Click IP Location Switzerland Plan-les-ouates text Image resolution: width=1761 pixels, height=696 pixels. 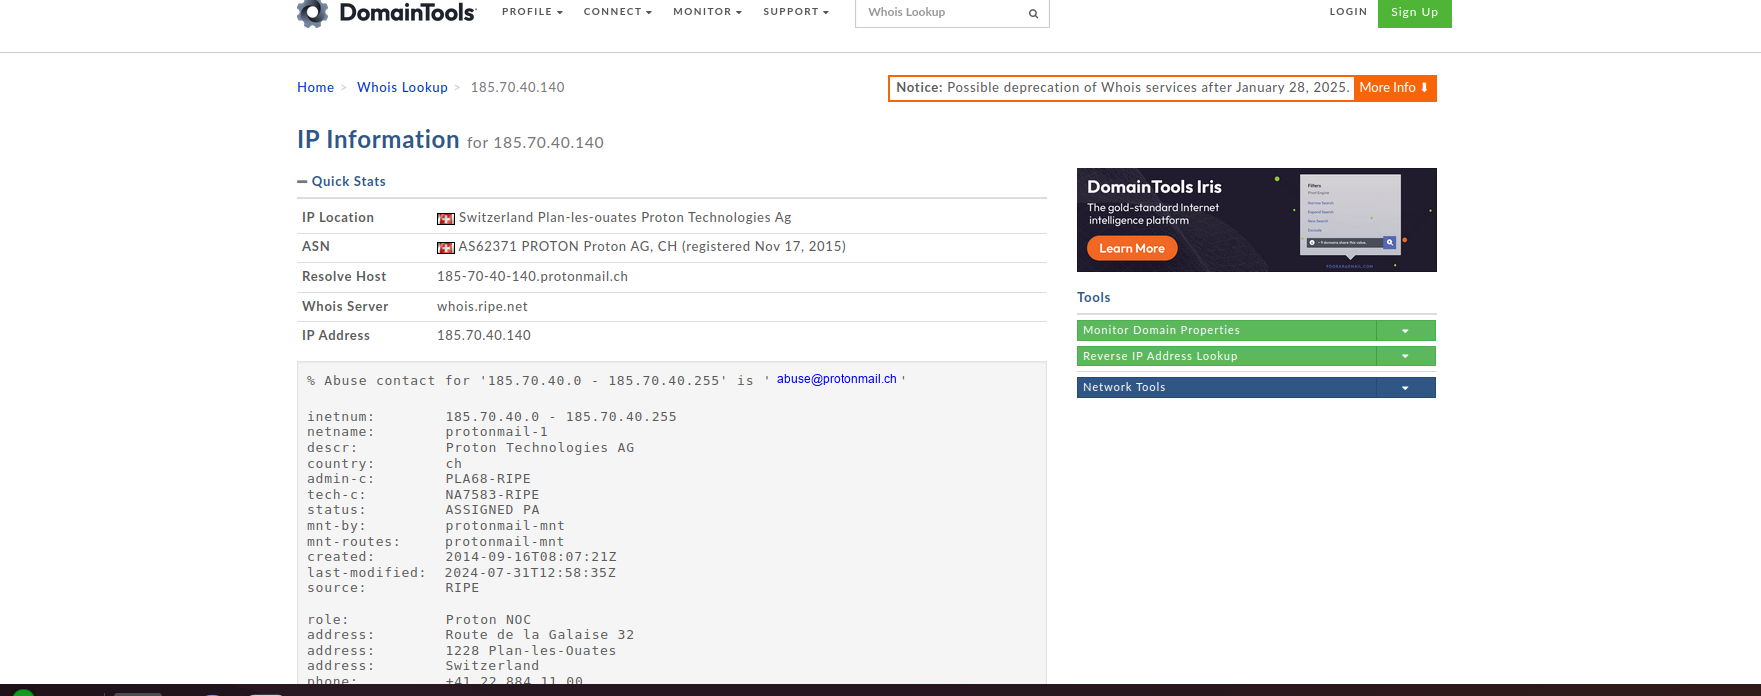click(625, 218)
